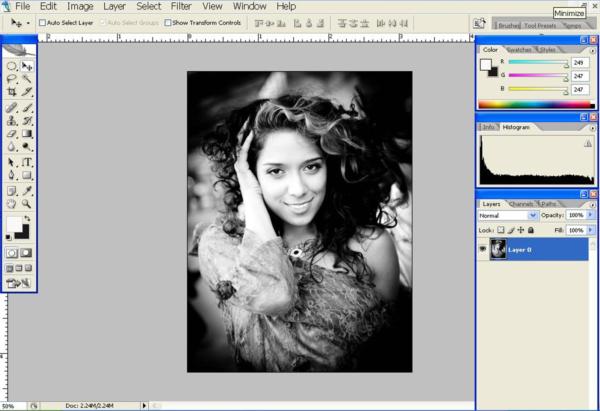Select the Lasso tool
The height and width of the screenshot is (411, 600).
(x=11, y=79)
